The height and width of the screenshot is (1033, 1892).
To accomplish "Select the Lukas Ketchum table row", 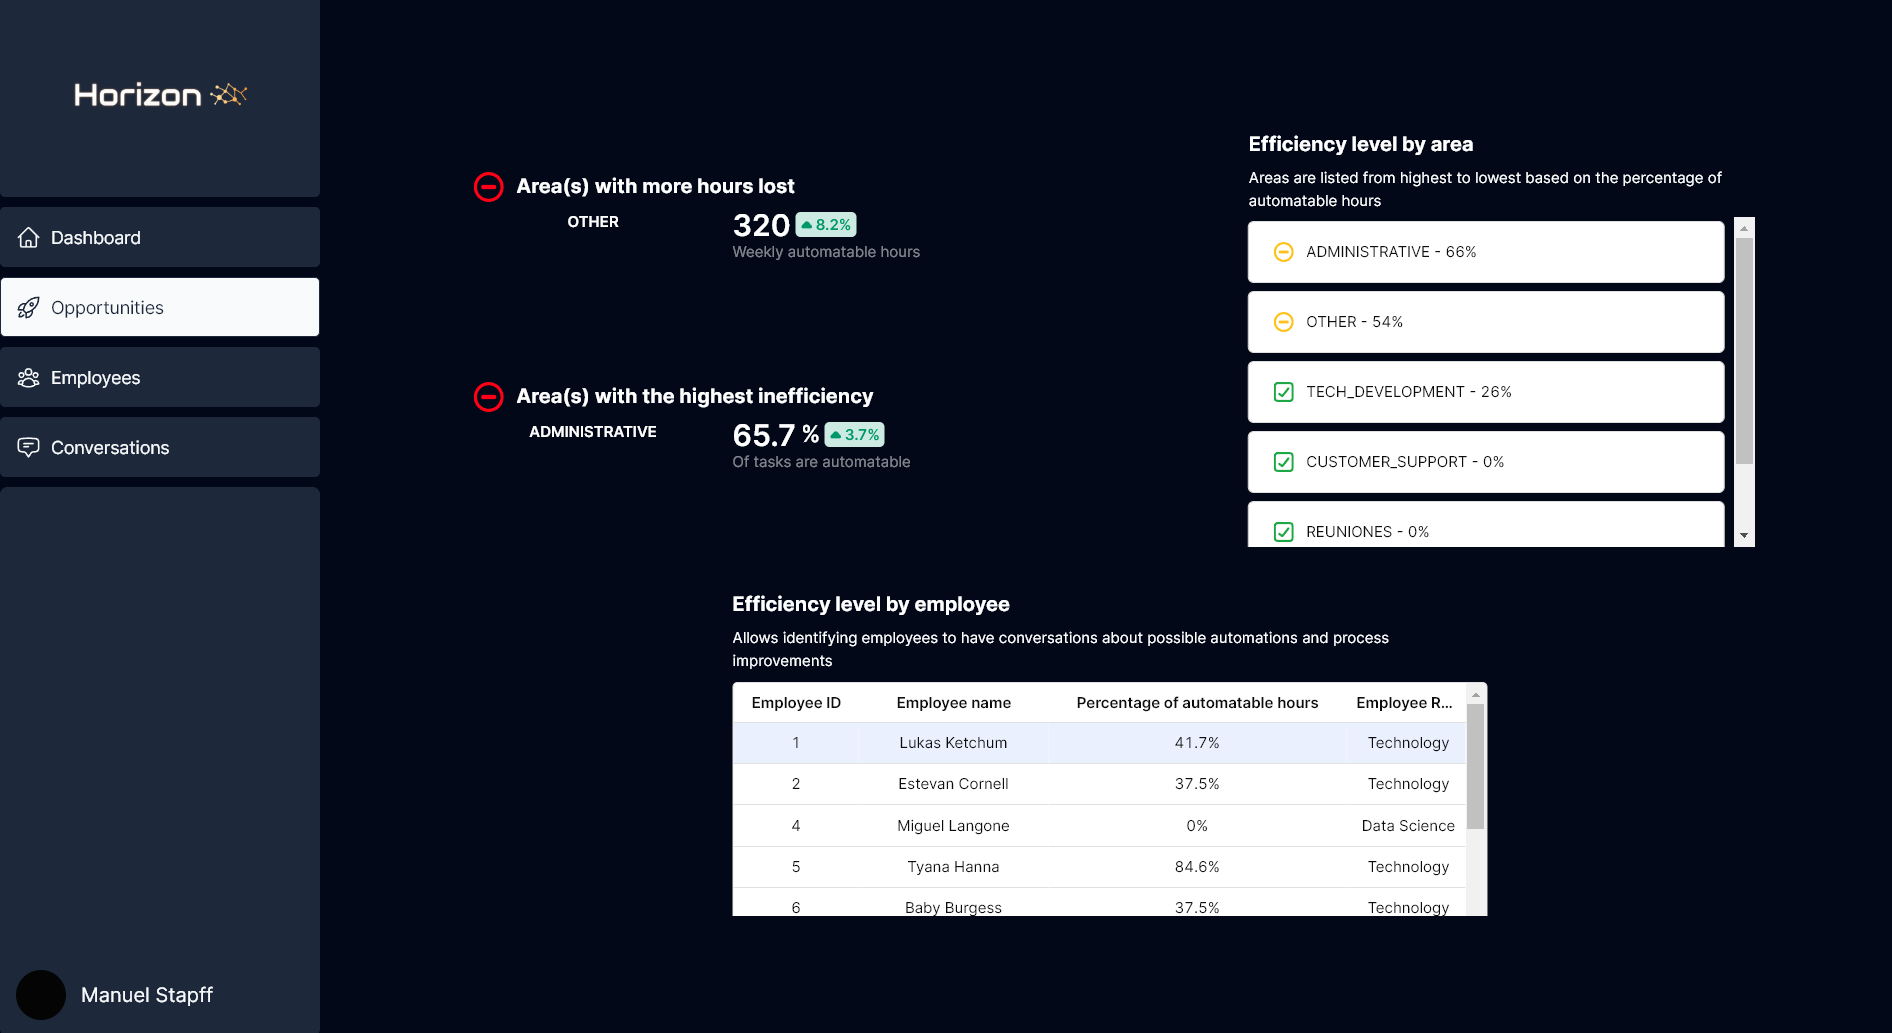I will click(x=1099, y=743).
